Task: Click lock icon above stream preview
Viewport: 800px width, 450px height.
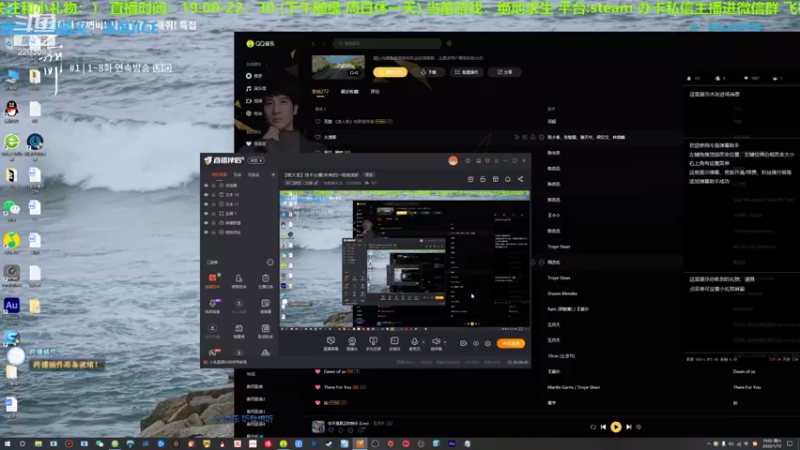Action: point(483,179)
